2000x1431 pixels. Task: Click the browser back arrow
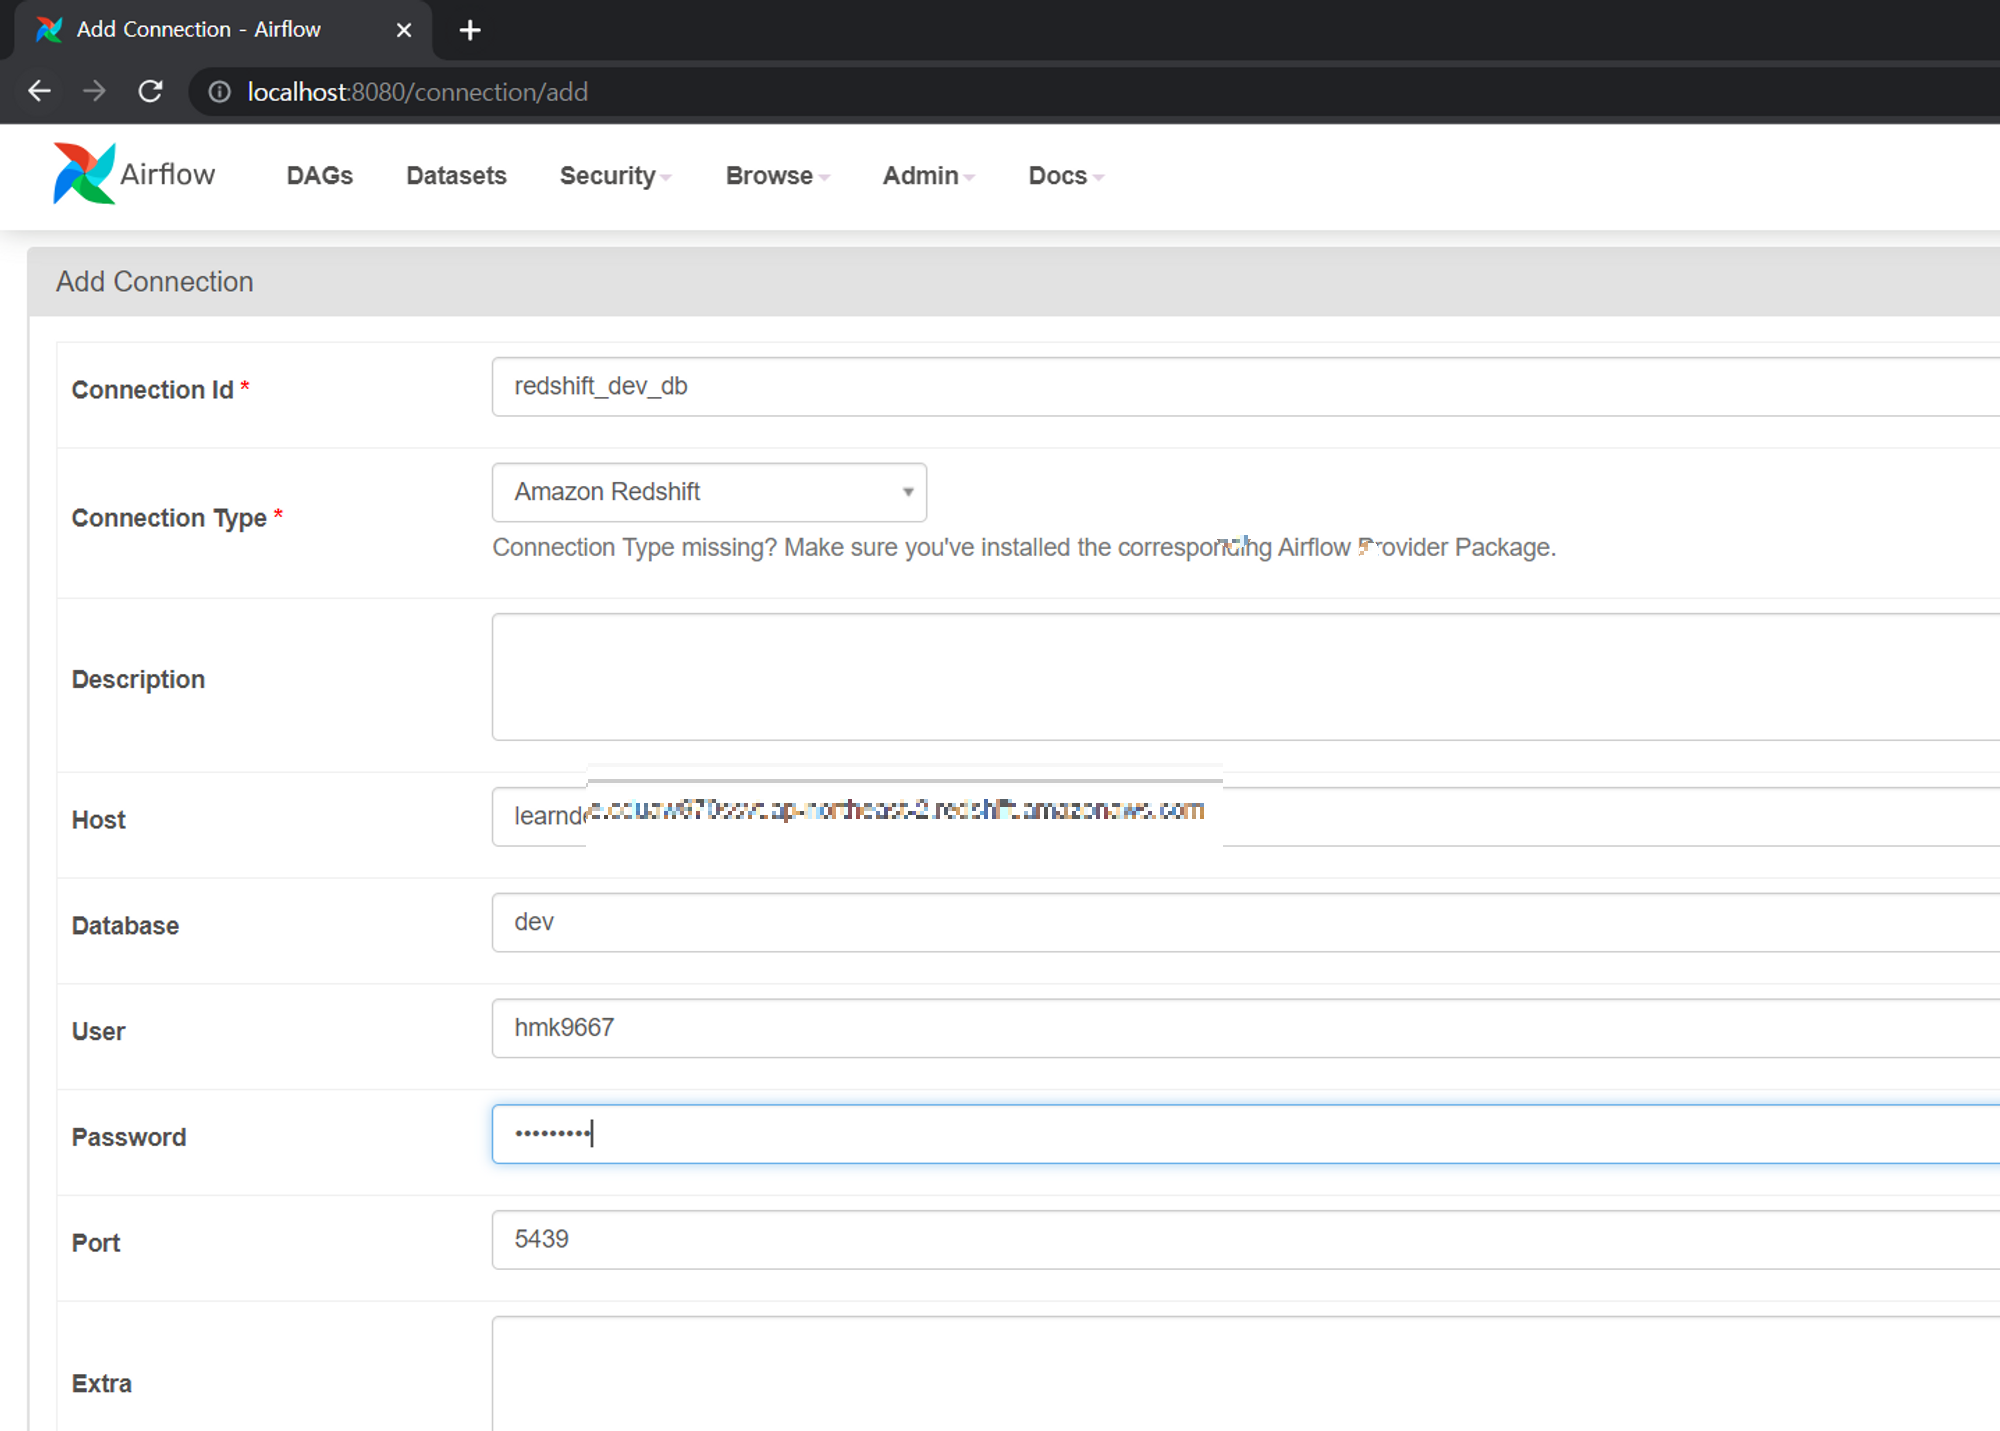tap(40, 91)
